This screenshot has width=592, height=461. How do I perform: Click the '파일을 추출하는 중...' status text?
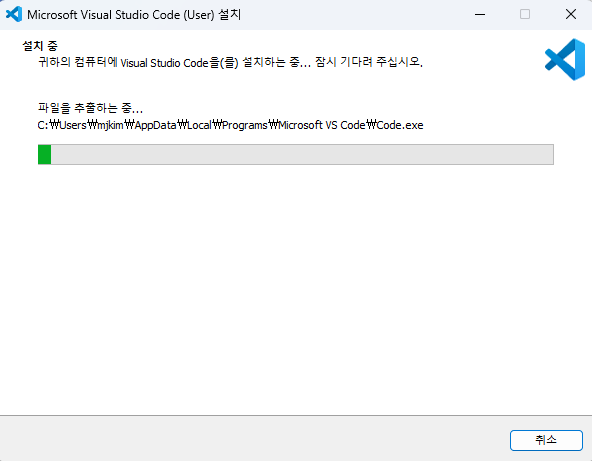90,108
